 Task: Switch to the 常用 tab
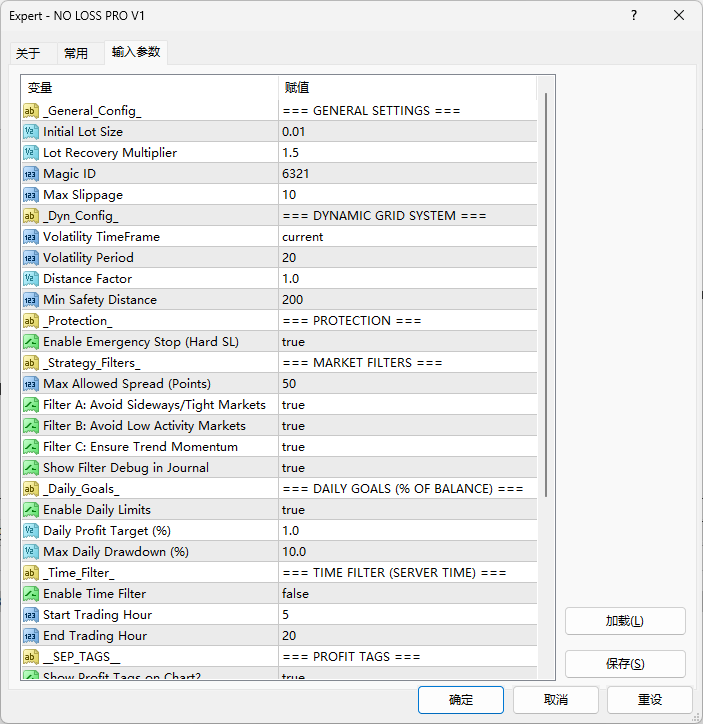click(76, 54)
